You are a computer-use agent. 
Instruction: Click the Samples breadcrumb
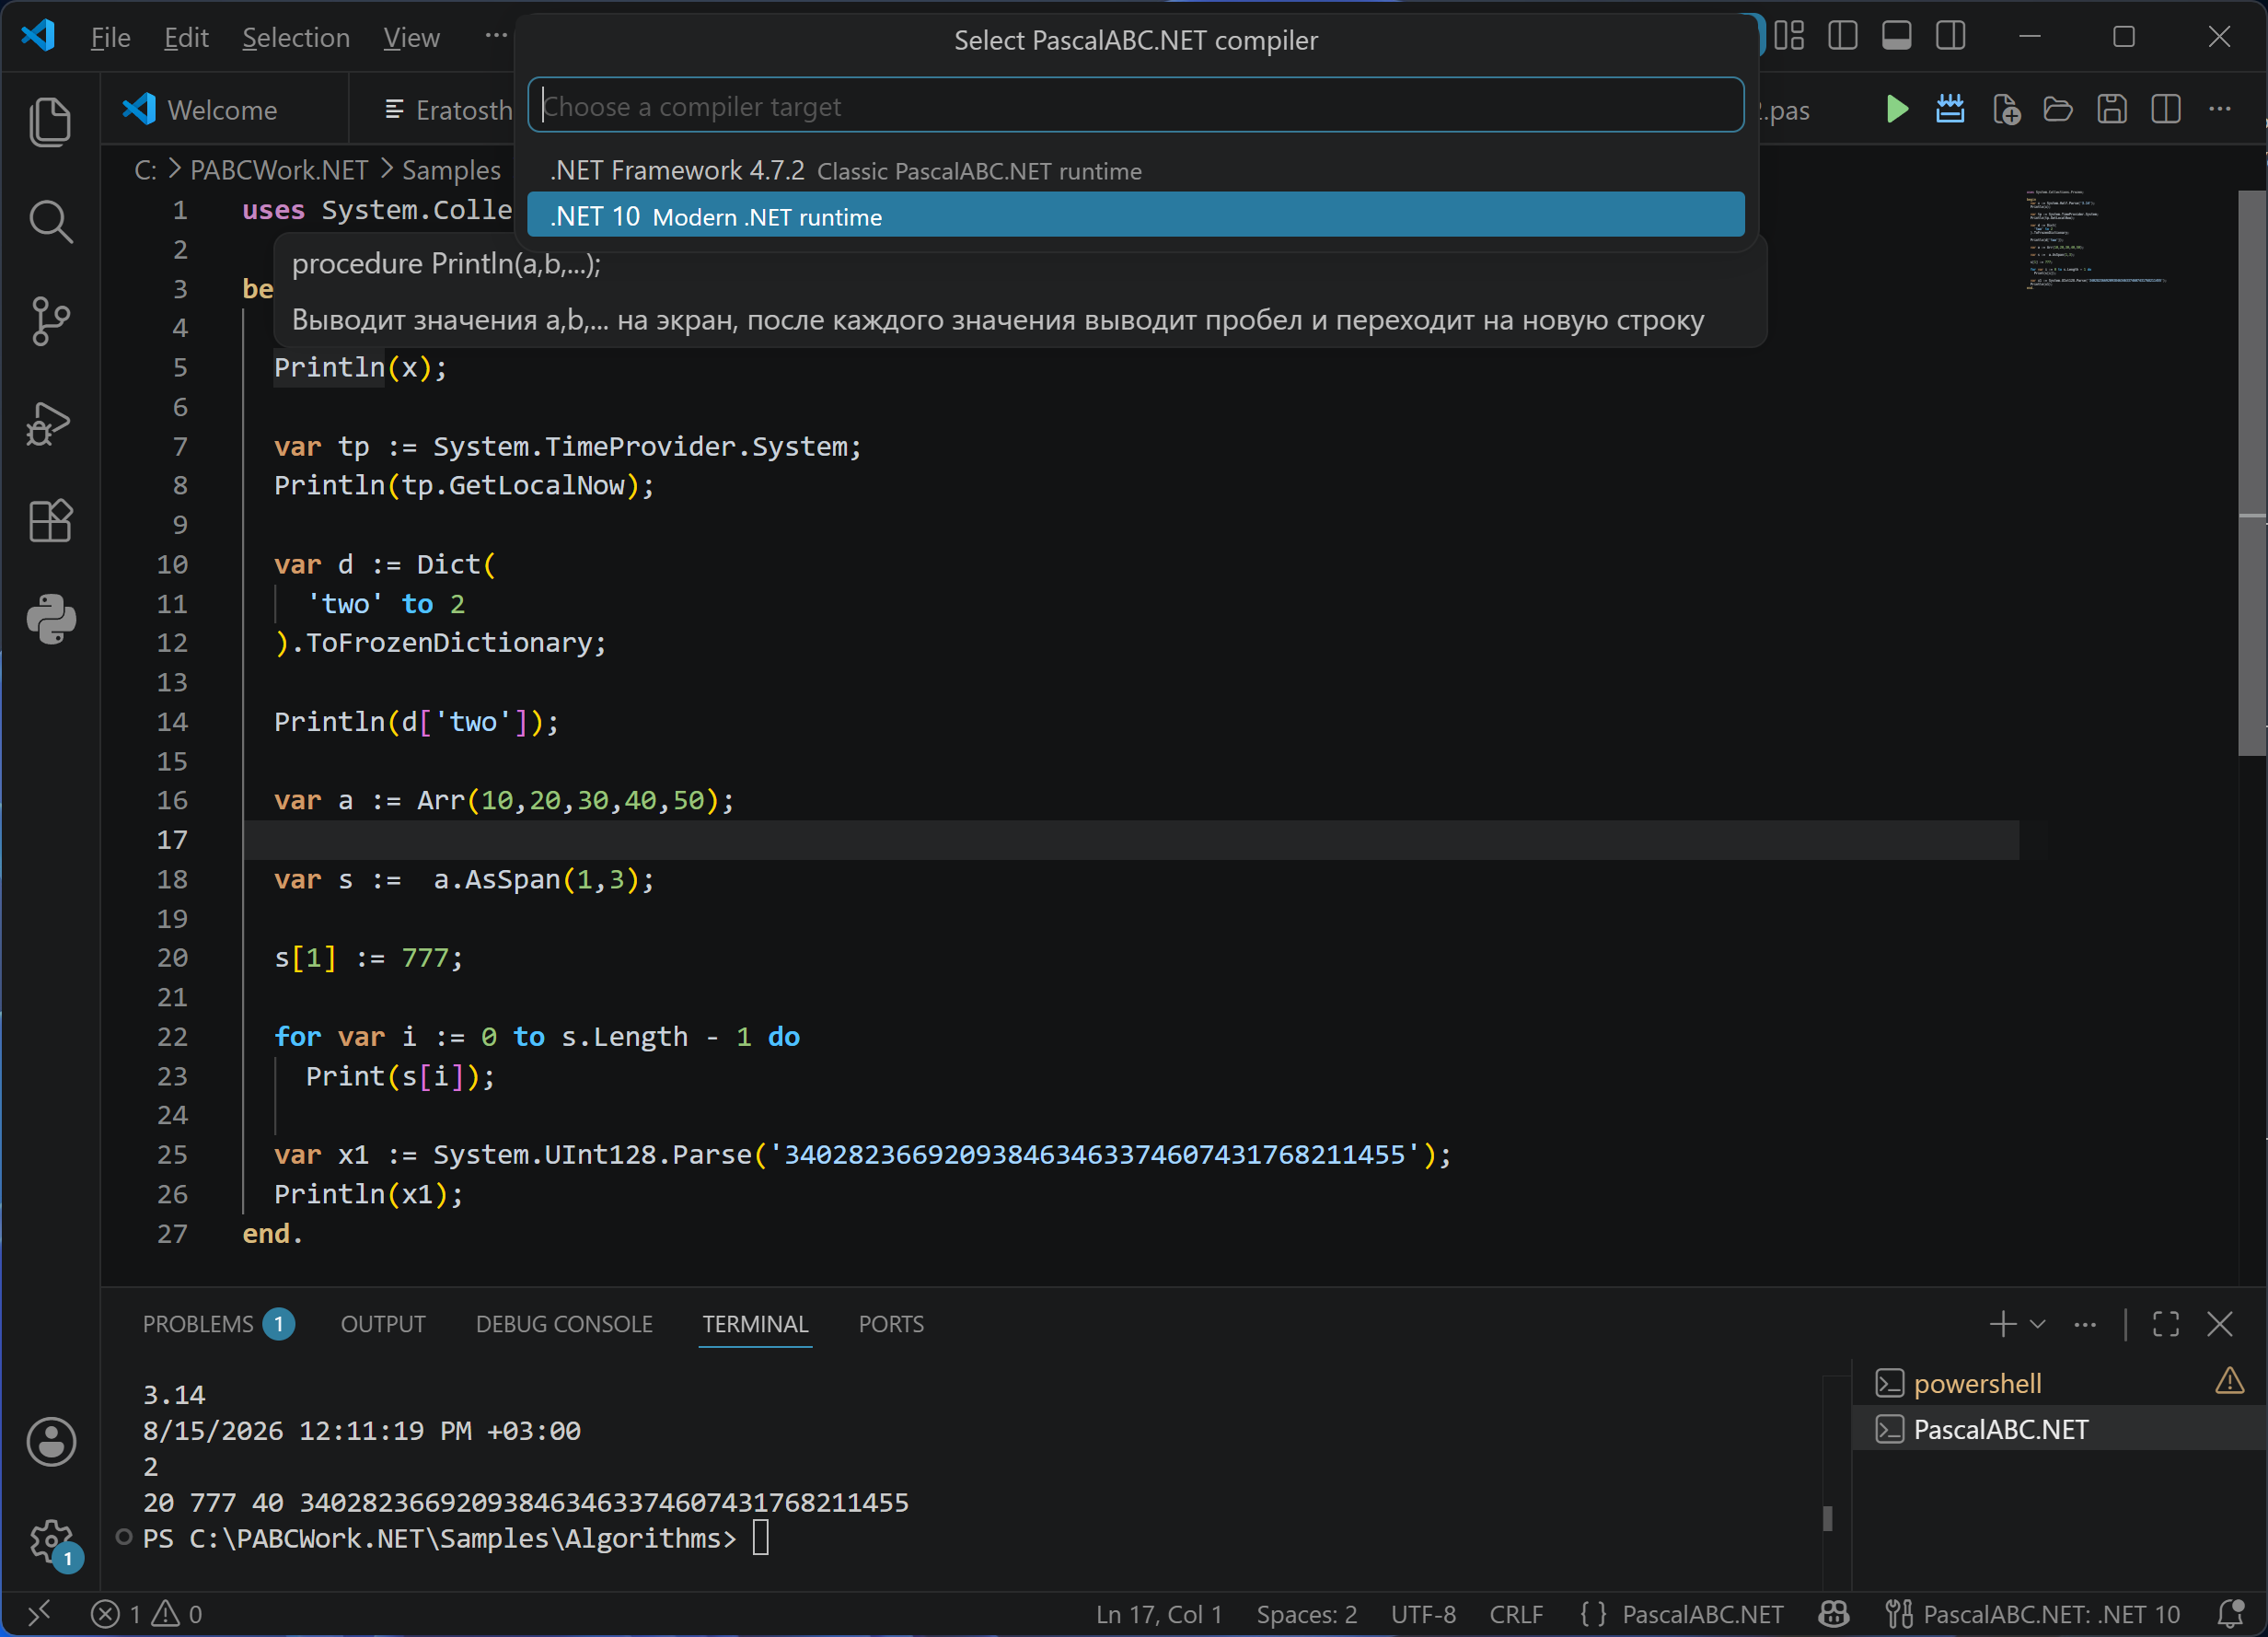pyautogui.click(x=451, y=170)
